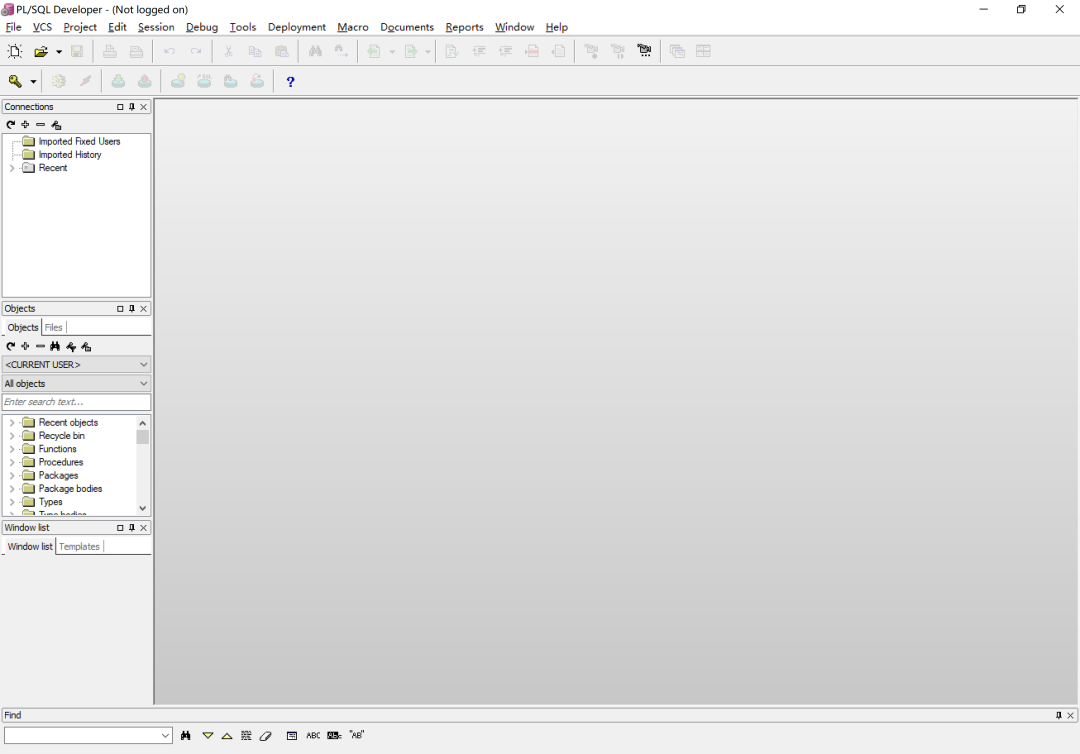Expand the Packages folder
Image resolution: width=1080 pixels, height=754 pixels.
point(12,475)
